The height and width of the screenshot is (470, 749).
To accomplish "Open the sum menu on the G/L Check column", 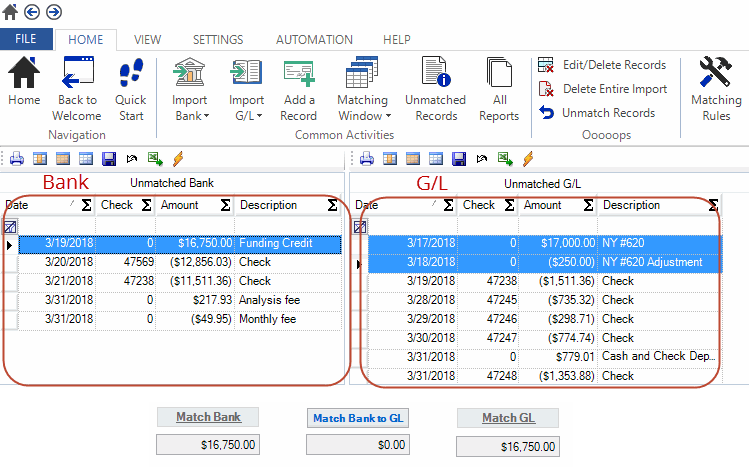I will point(510,205).
